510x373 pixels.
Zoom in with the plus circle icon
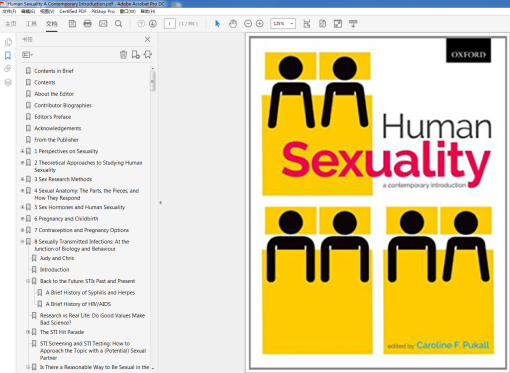pyautogui.click(x=260, y=24)
